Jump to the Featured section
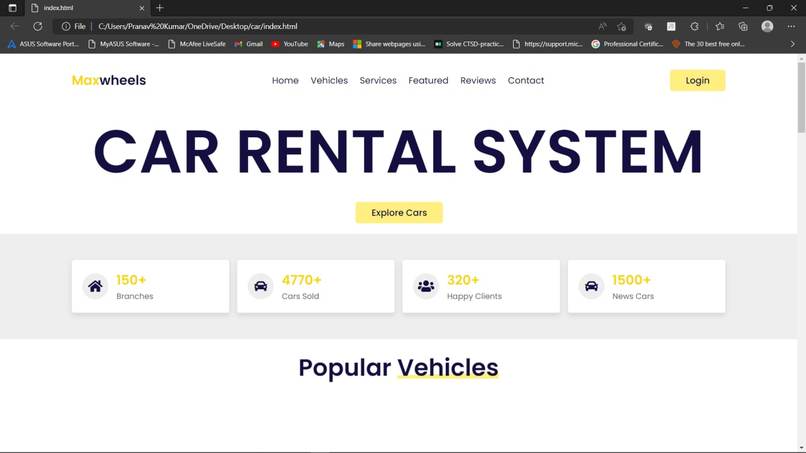This screenshot has height=453, width=806. click(x=428, y=80)
